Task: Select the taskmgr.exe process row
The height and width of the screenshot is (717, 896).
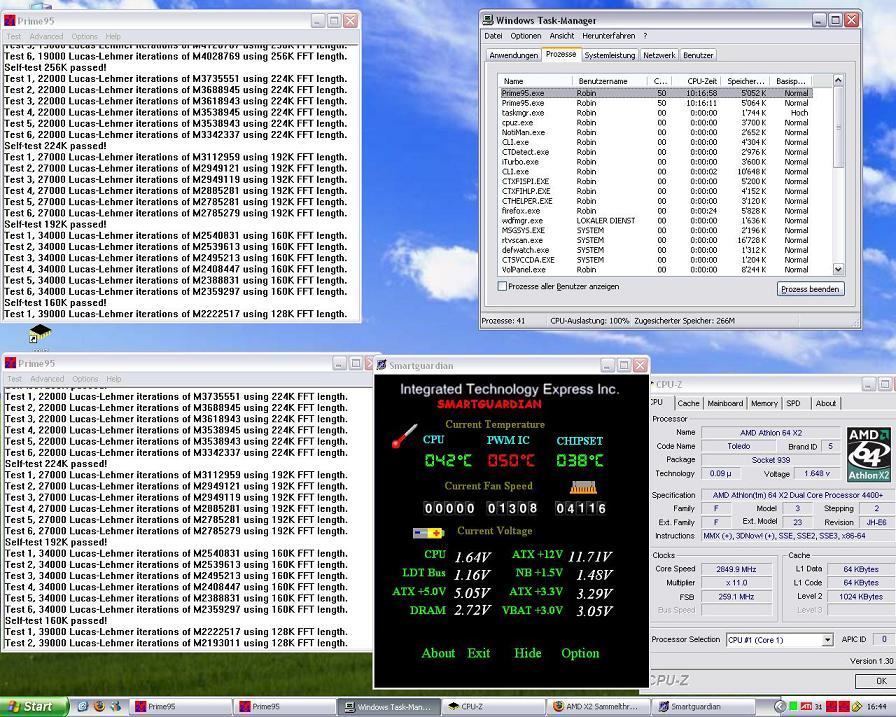Action: coord(656,113)
